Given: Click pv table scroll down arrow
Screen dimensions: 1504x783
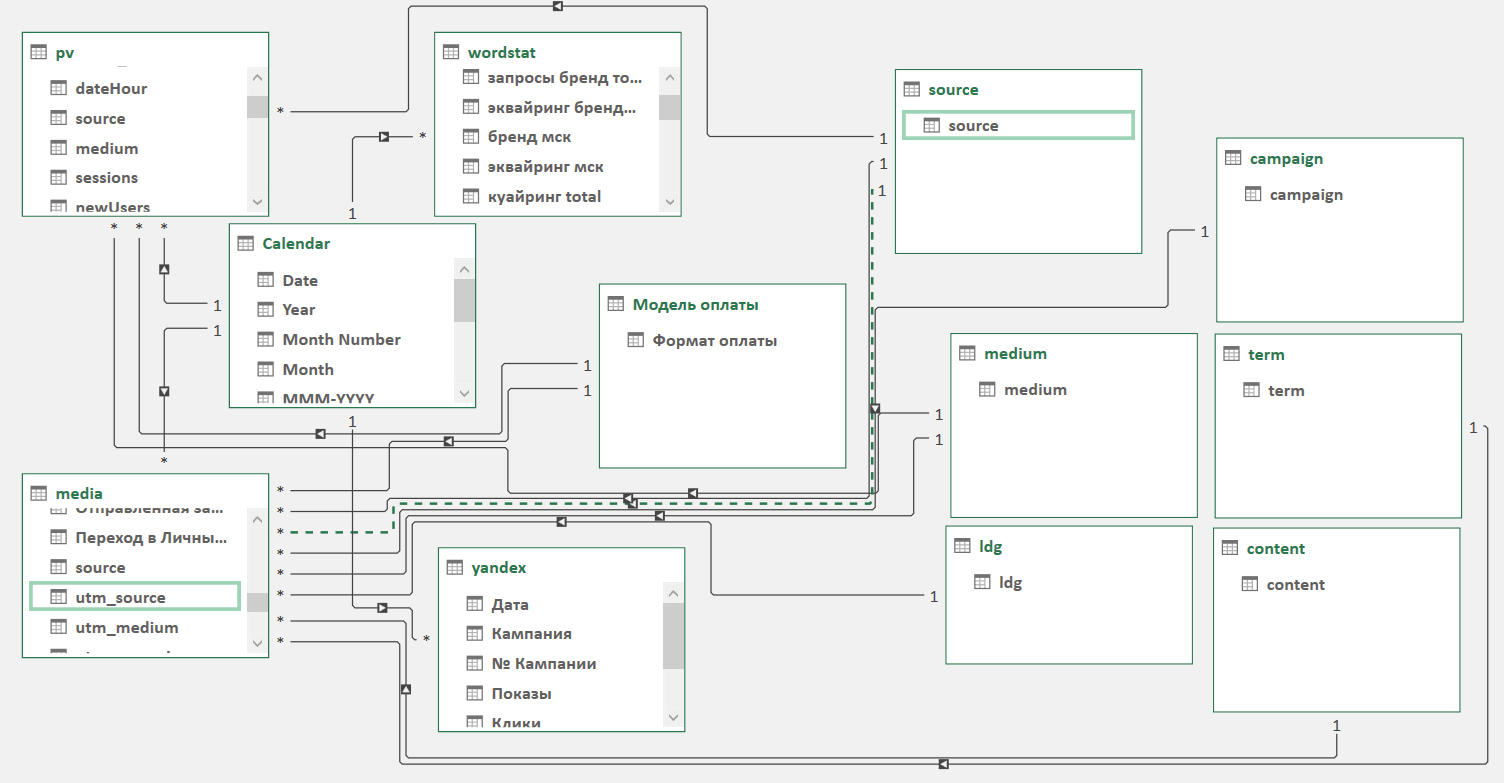Looking at the screenshot, I should [258, 201].
